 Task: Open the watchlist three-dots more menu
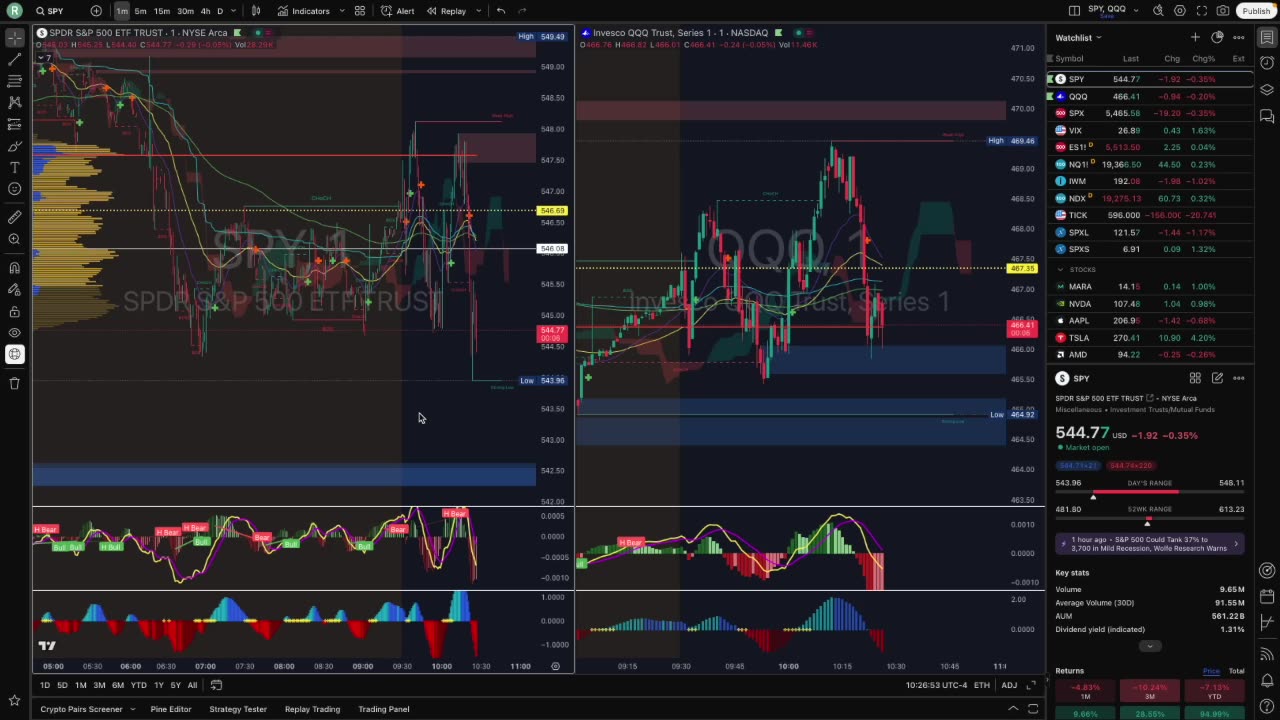pos(1238,37)
